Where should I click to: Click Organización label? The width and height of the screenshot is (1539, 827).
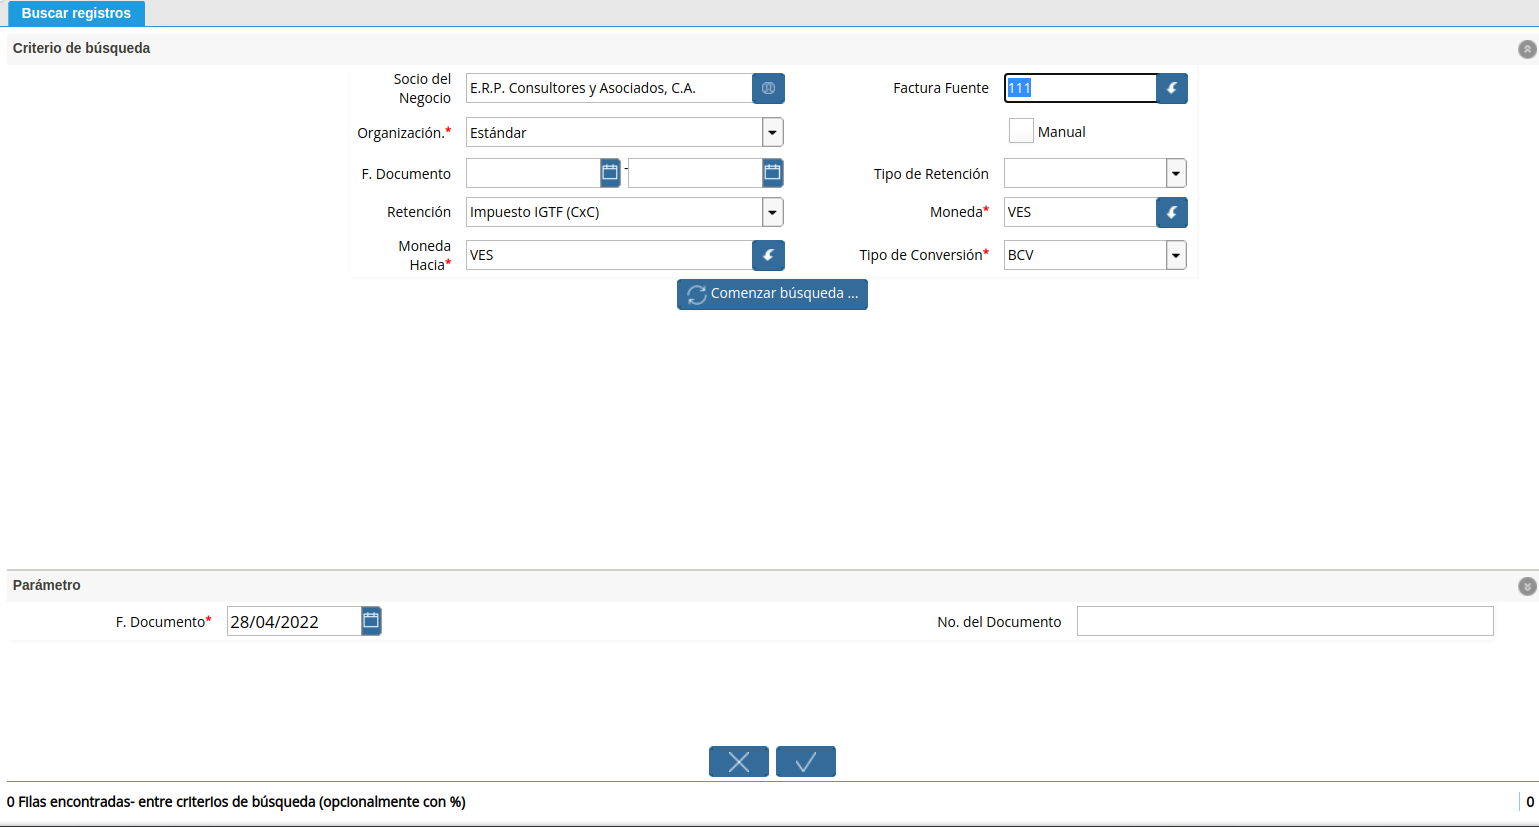tap(404, 133)
